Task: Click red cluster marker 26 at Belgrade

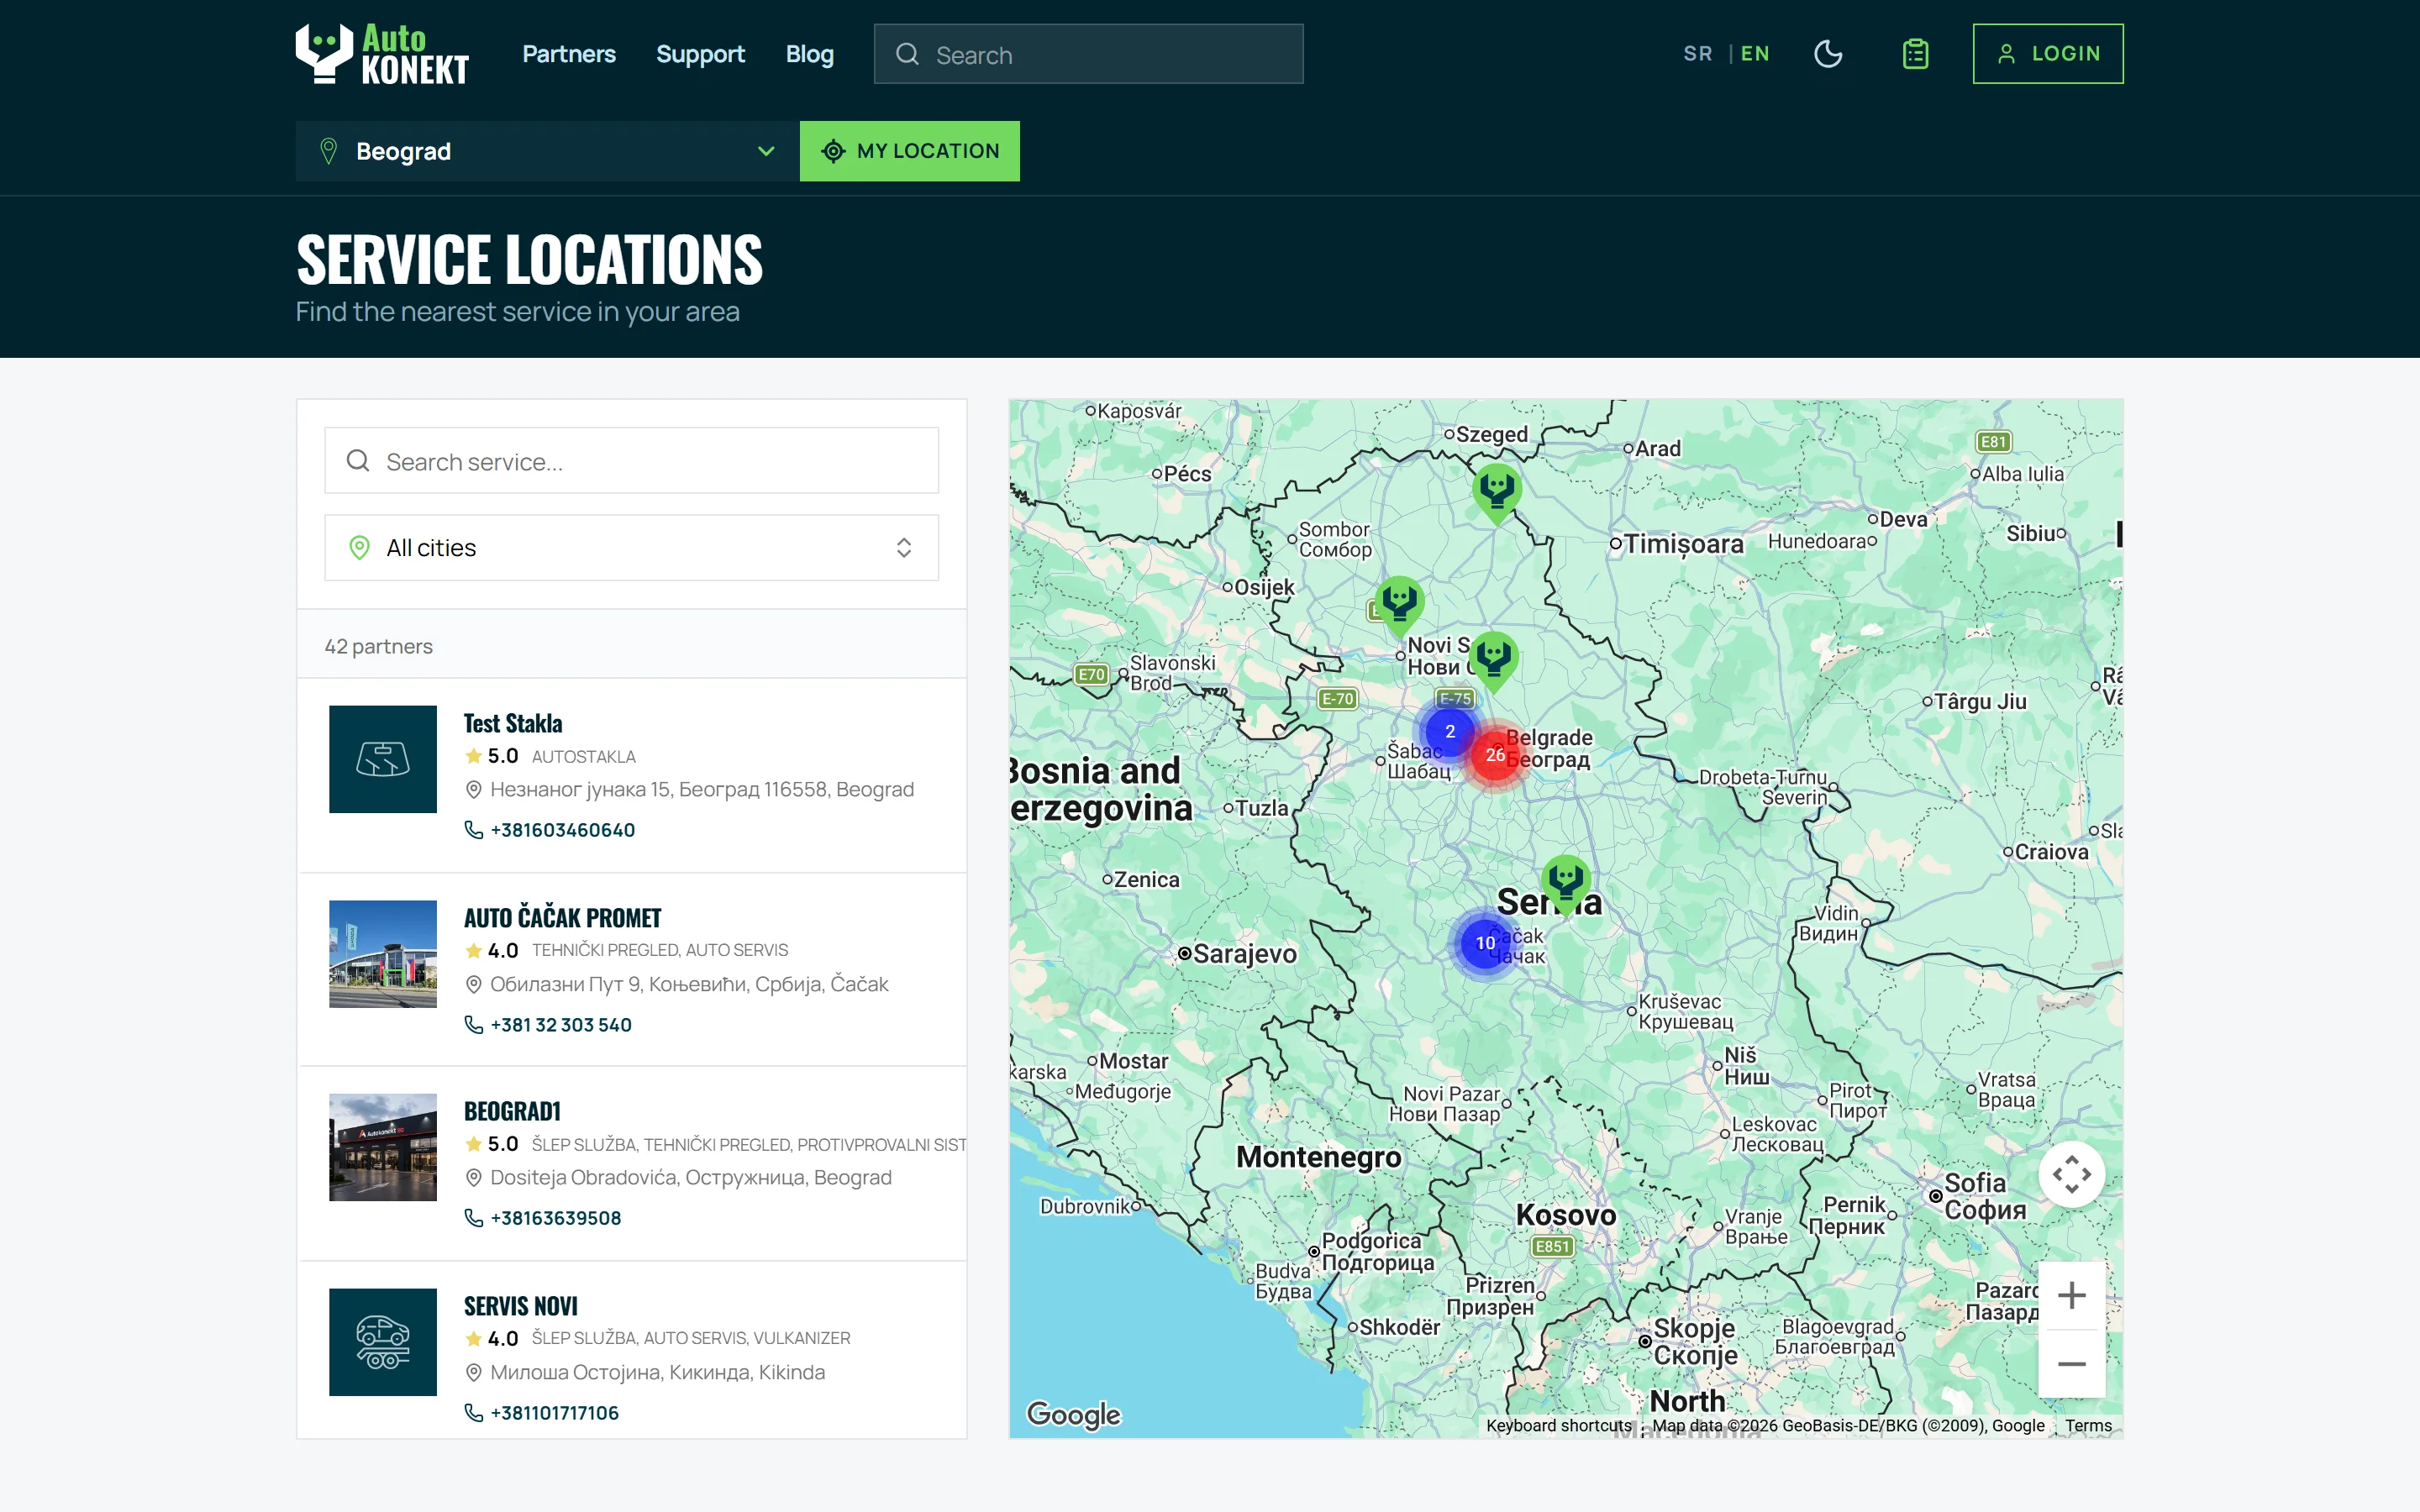Action: (1495, 754)
